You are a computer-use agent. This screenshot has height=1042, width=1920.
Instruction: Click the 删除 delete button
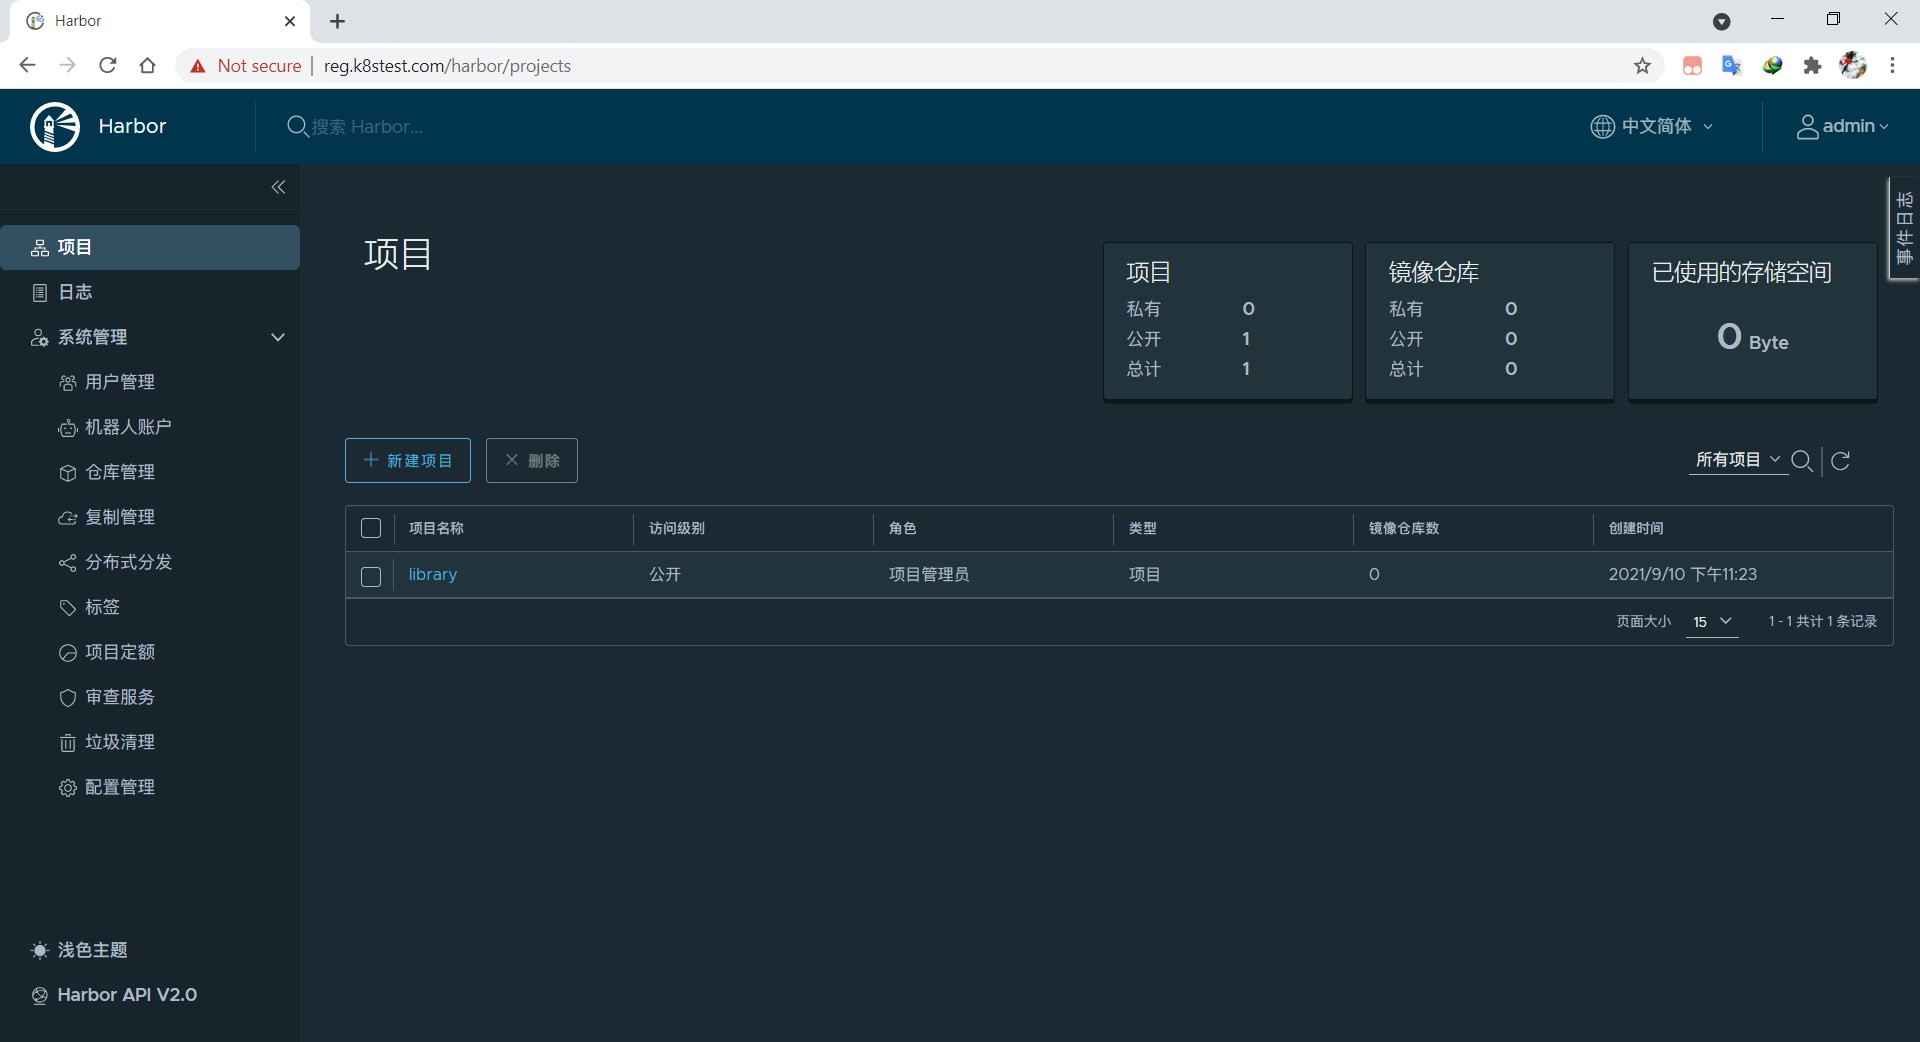tap(532, 460)
